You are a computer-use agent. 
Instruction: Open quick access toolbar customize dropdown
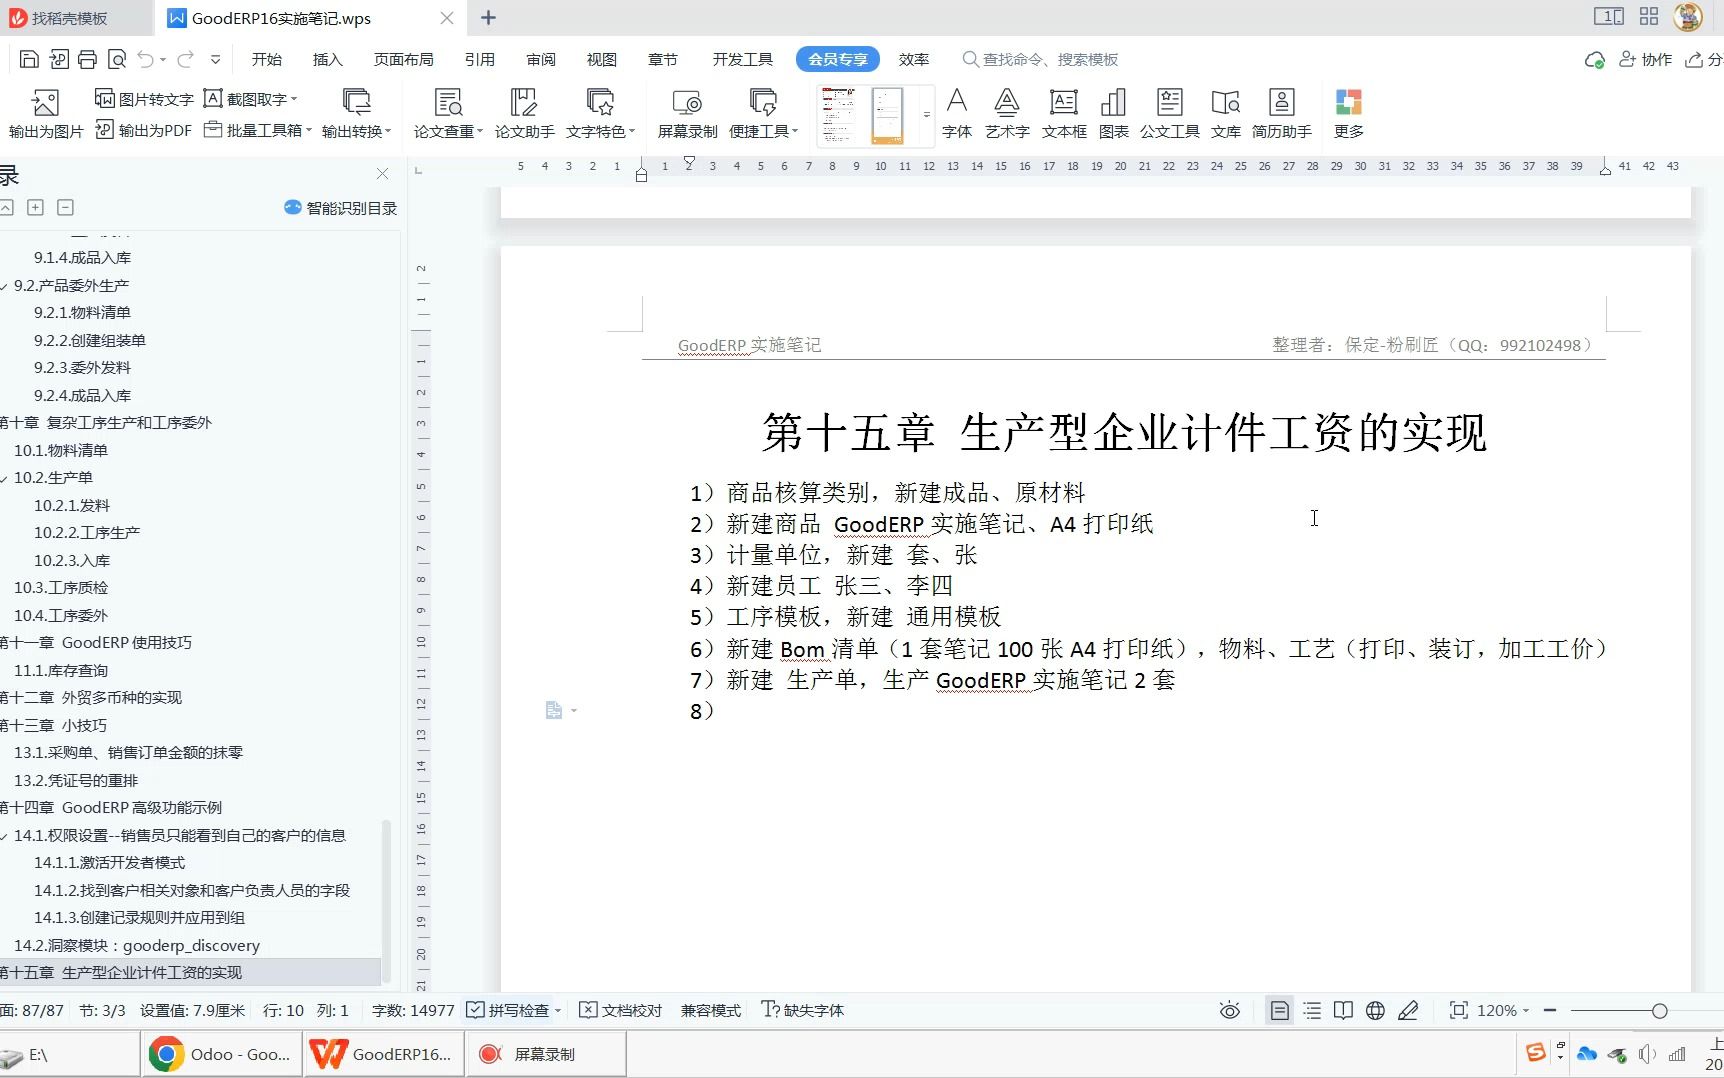coord(215,60)
